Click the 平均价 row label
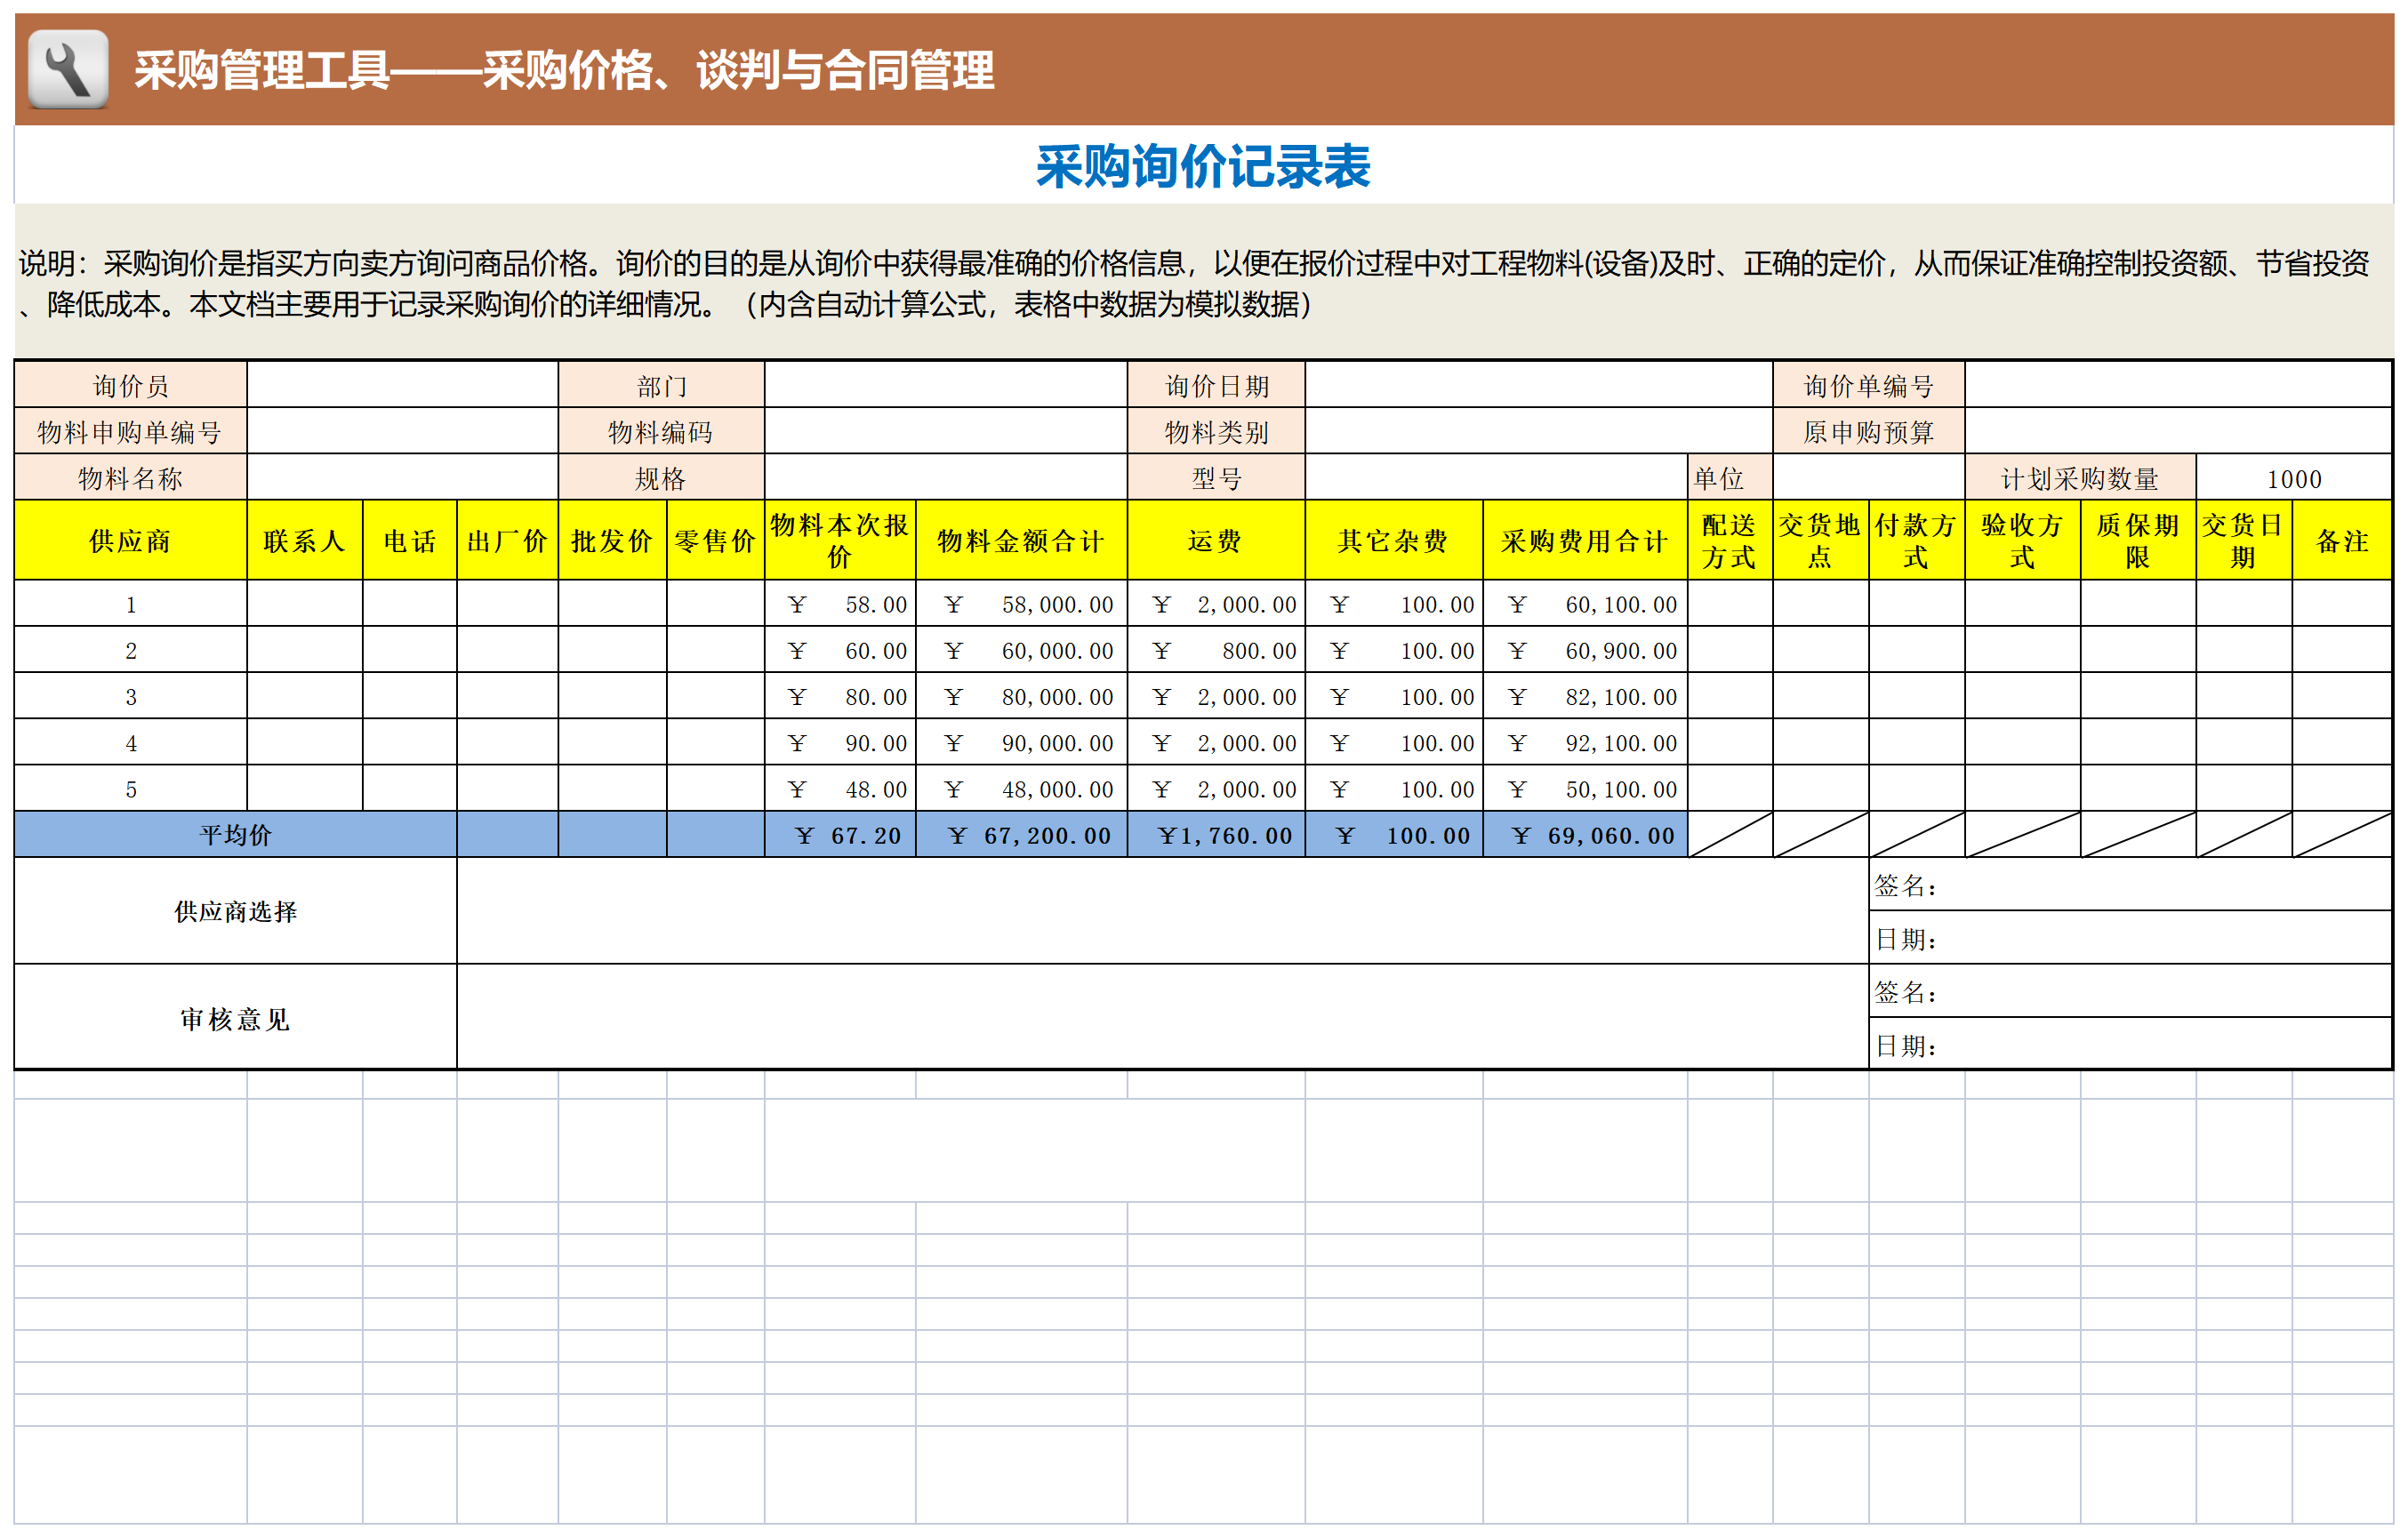This screenshot has height=1538, width=2408. click(x=235, y=834)
